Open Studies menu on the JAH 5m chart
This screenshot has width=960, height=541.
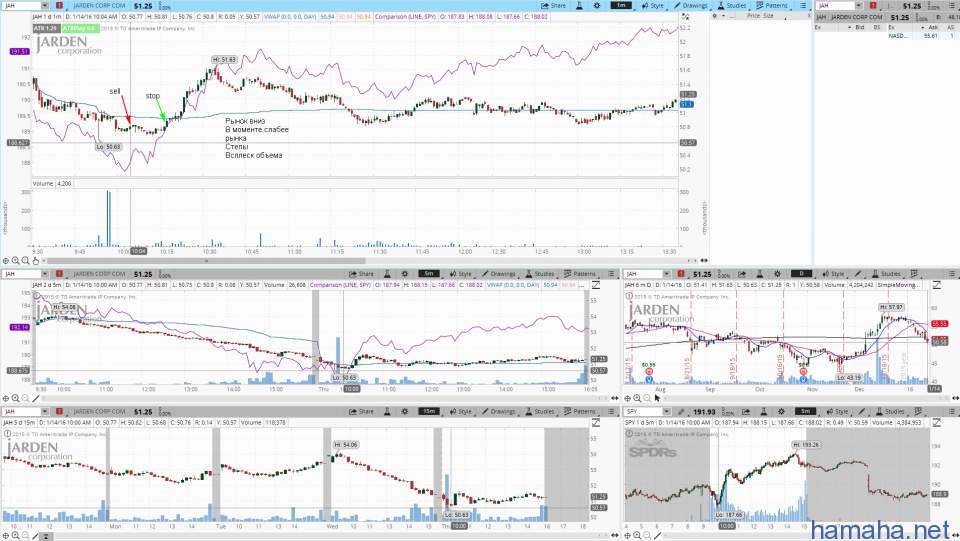(x=539, y=274)
